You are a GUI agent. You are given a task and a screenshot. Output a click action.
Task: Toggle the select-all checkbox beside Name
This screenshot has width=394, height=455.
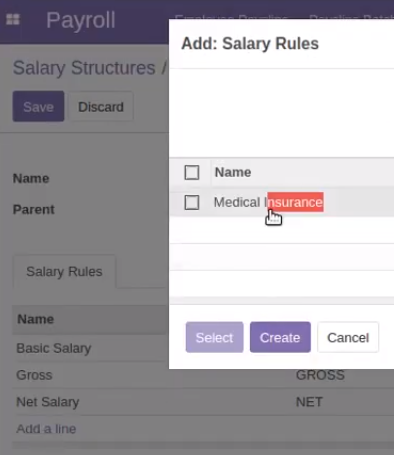coord(192,172)
